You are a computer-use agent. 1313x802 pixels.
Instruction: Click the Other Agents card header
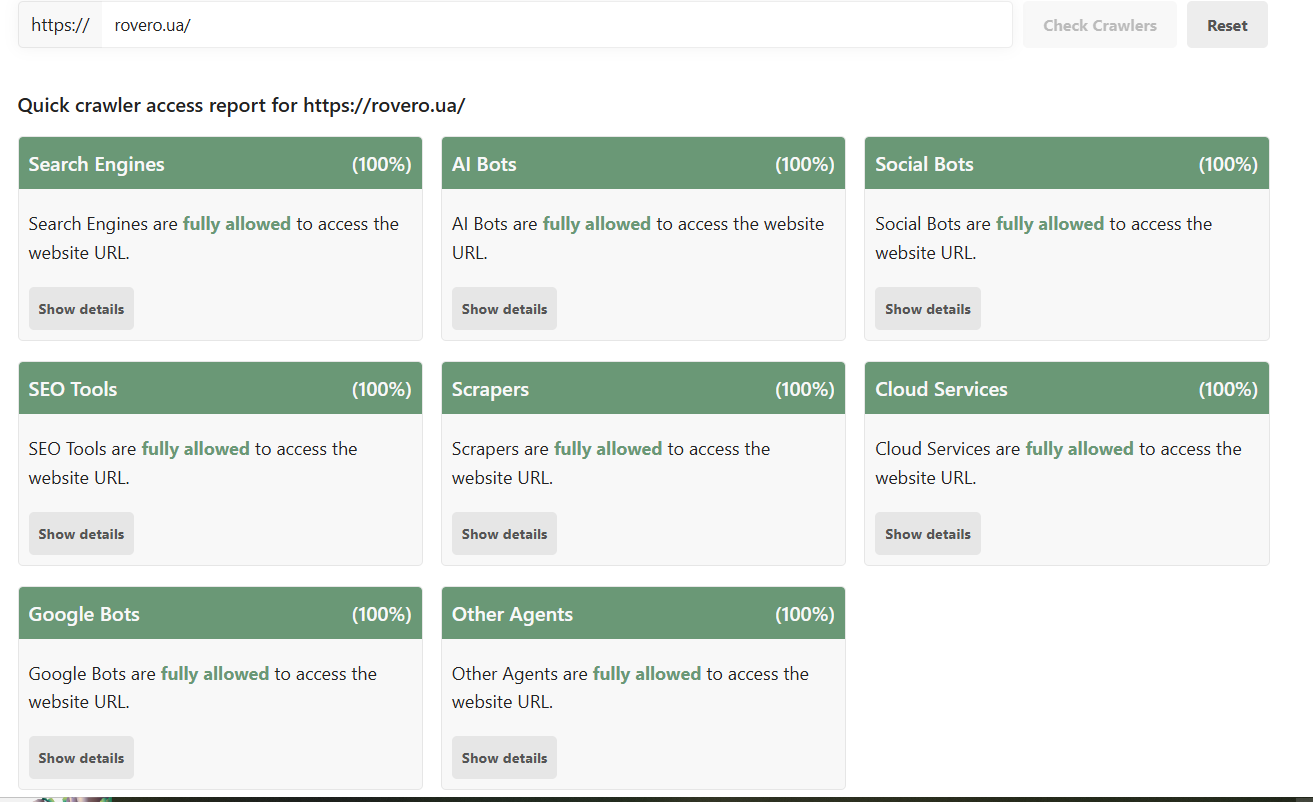click(643, 614)
